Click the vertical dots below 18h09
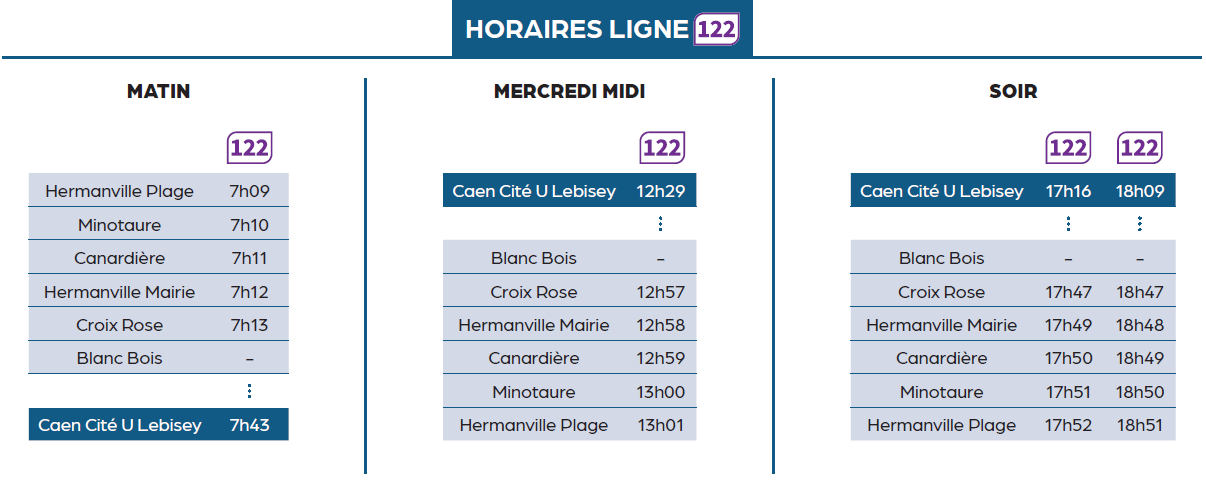This screenshot has height=480, width=1206. coord(1139,224)
